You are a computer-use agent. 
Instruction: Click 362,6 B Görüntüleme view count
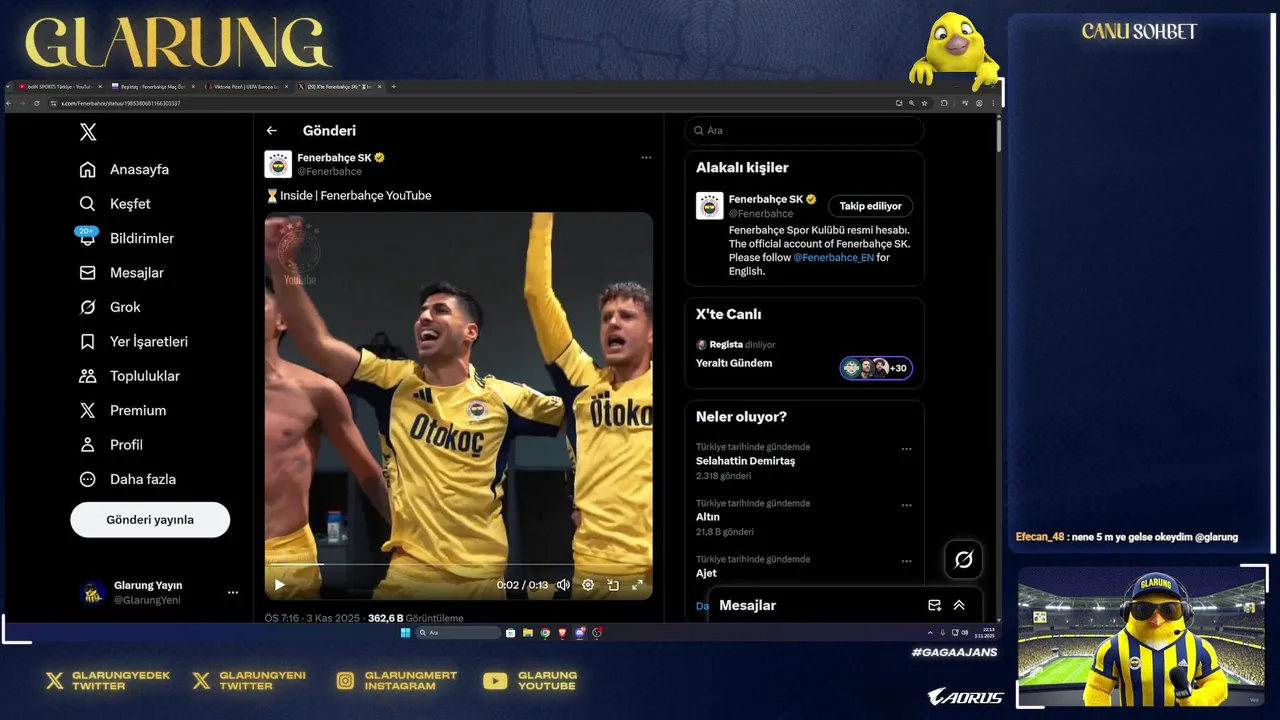tap(416, 619)
